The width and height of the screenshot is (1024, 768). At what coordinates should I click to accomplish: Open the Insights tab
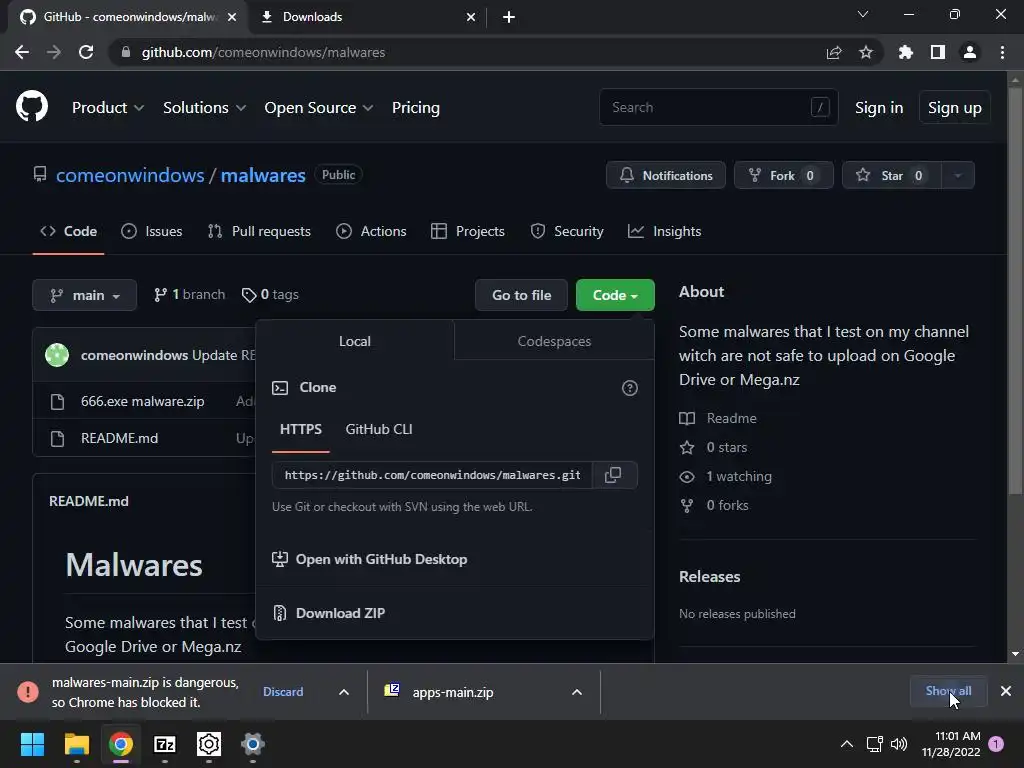click(665, 231)
